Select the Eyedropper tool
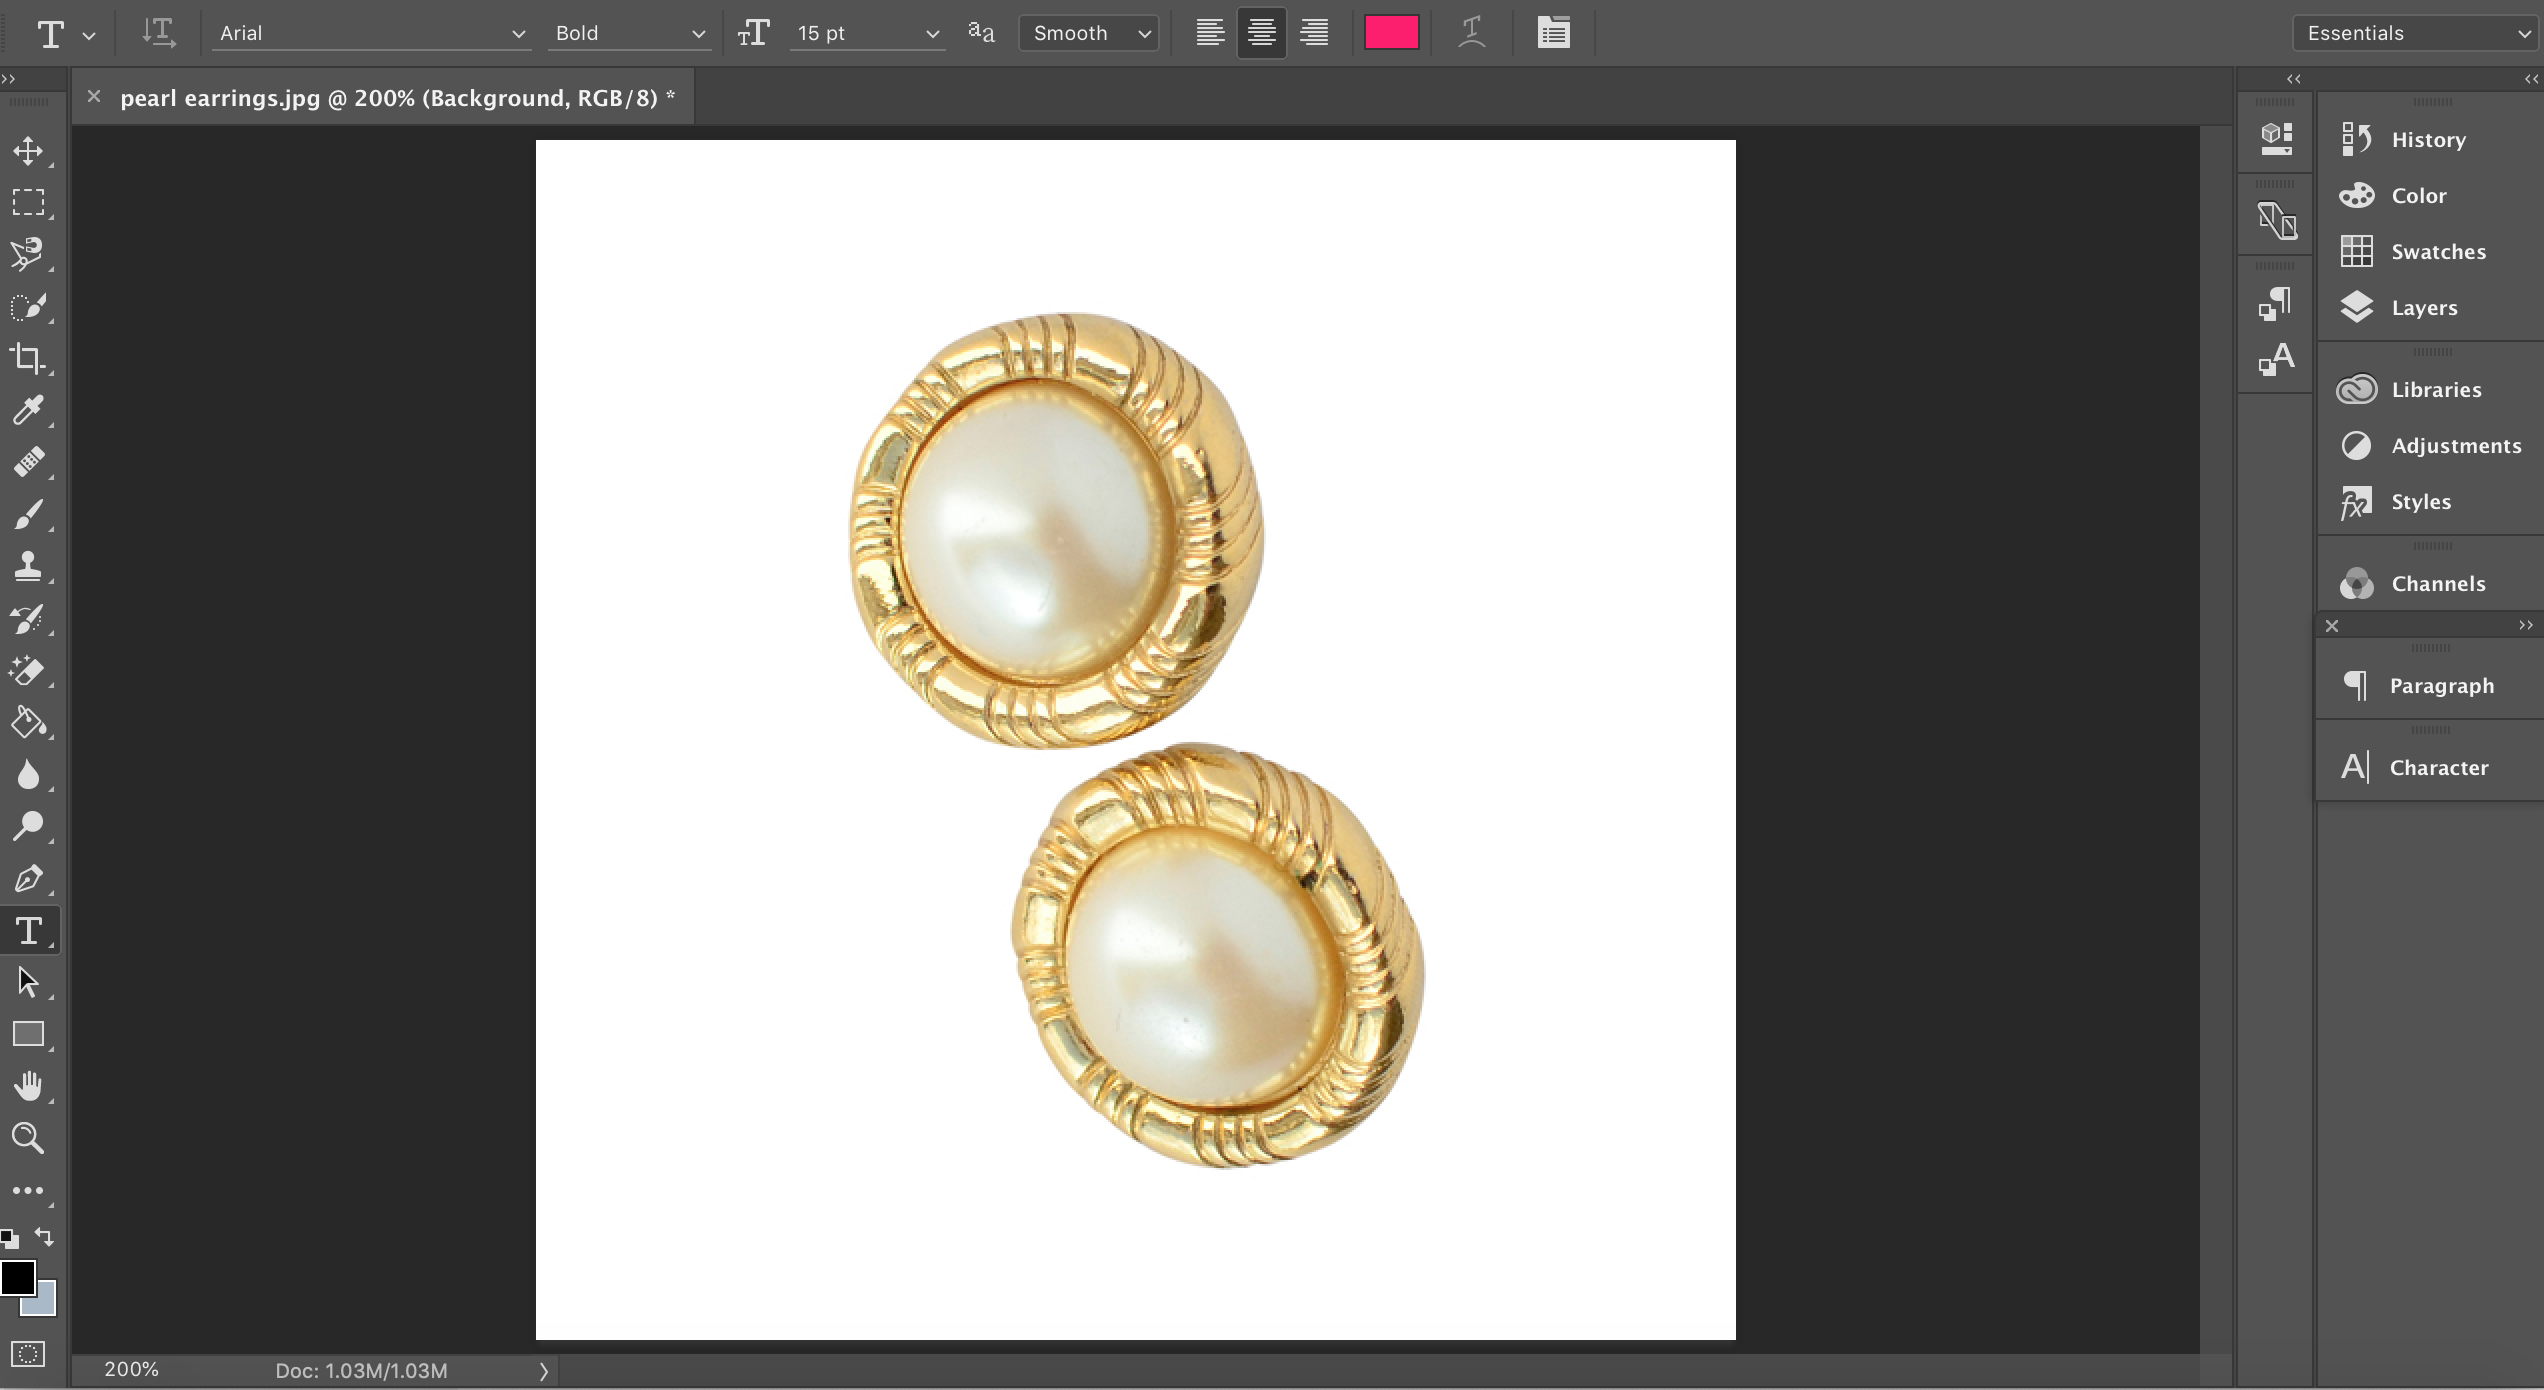2544x1390 pixels. [x=28, y=410]
